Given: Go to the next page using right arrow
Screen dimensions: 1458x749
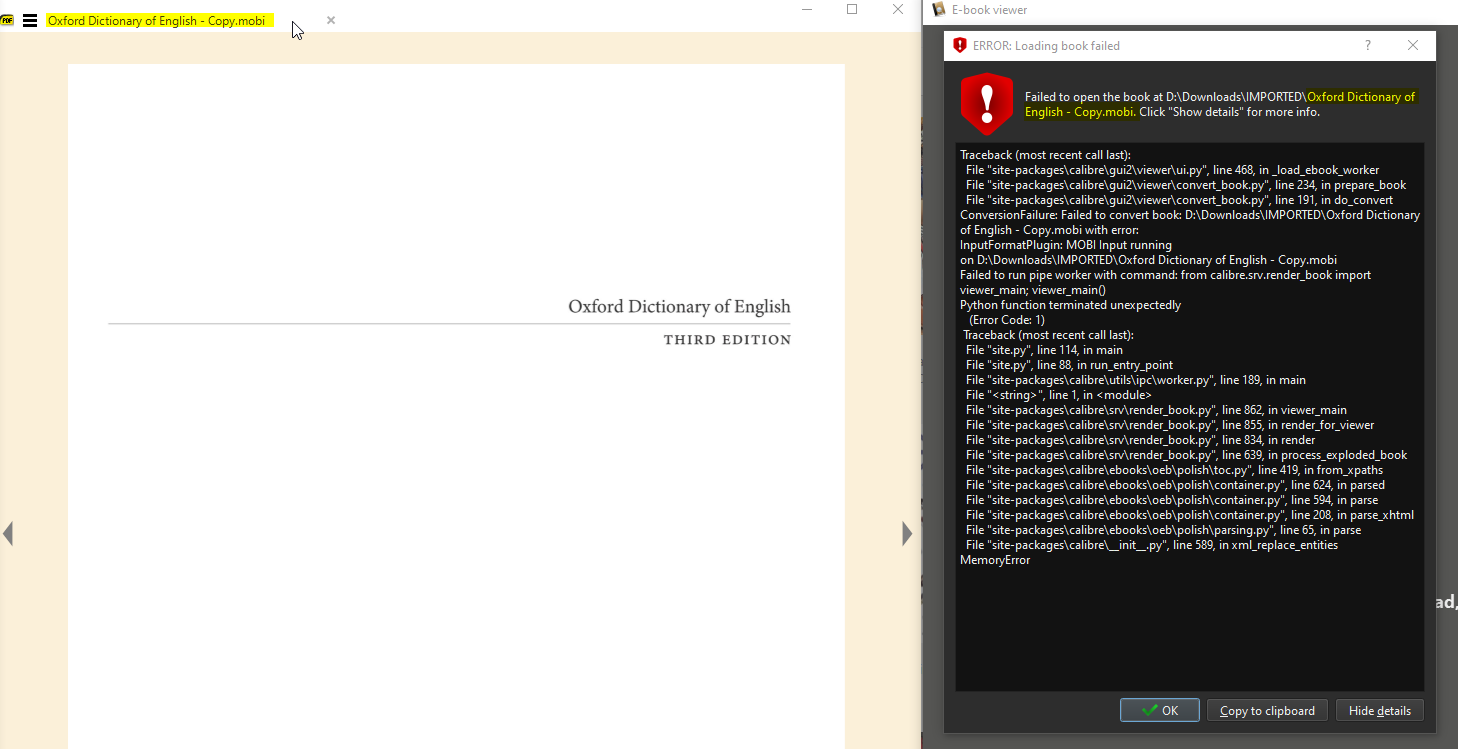Looking at the screenshot, I should (x=907, y=534).
